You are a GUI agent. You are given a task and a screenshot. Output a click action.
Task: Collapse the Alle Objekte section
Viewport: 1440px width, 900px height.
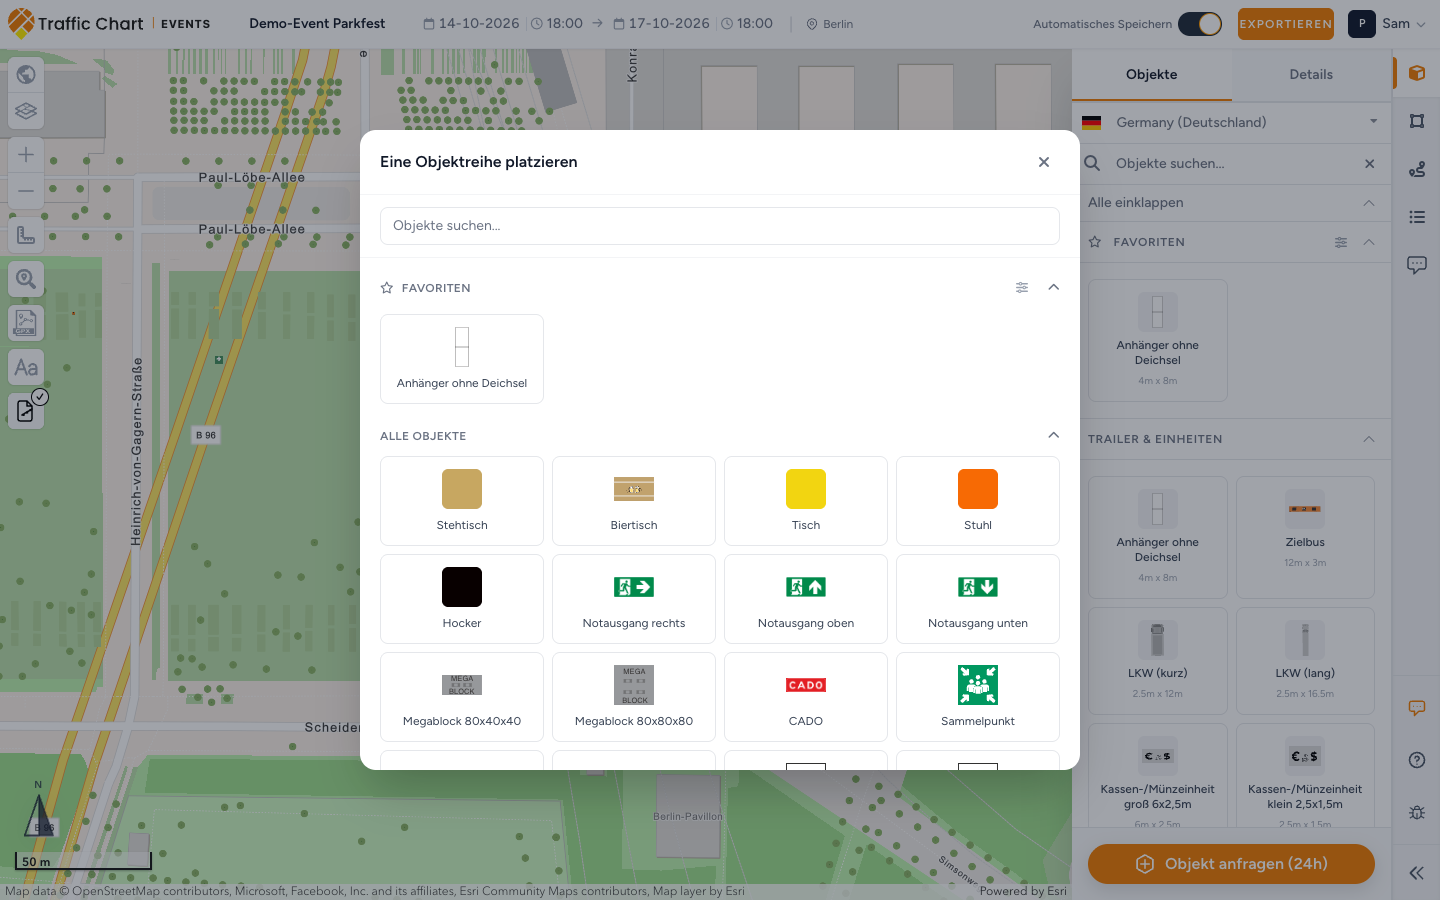pos(1053,435)
